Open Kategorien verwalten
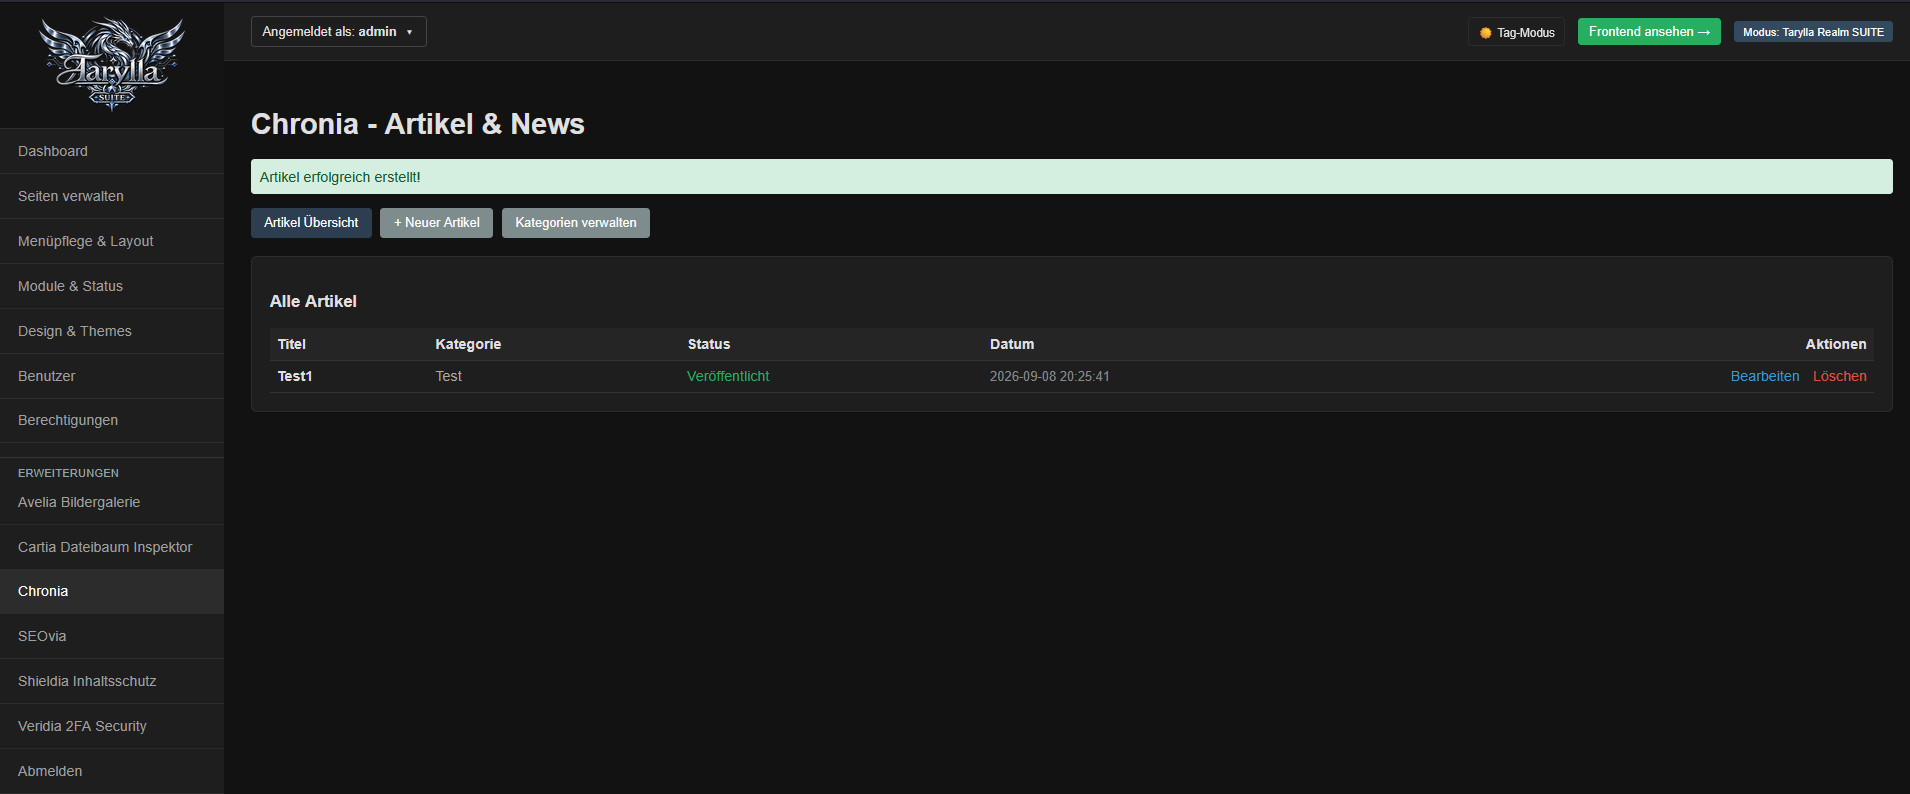Screen dimensions: 1910x794 pos(576,223)
